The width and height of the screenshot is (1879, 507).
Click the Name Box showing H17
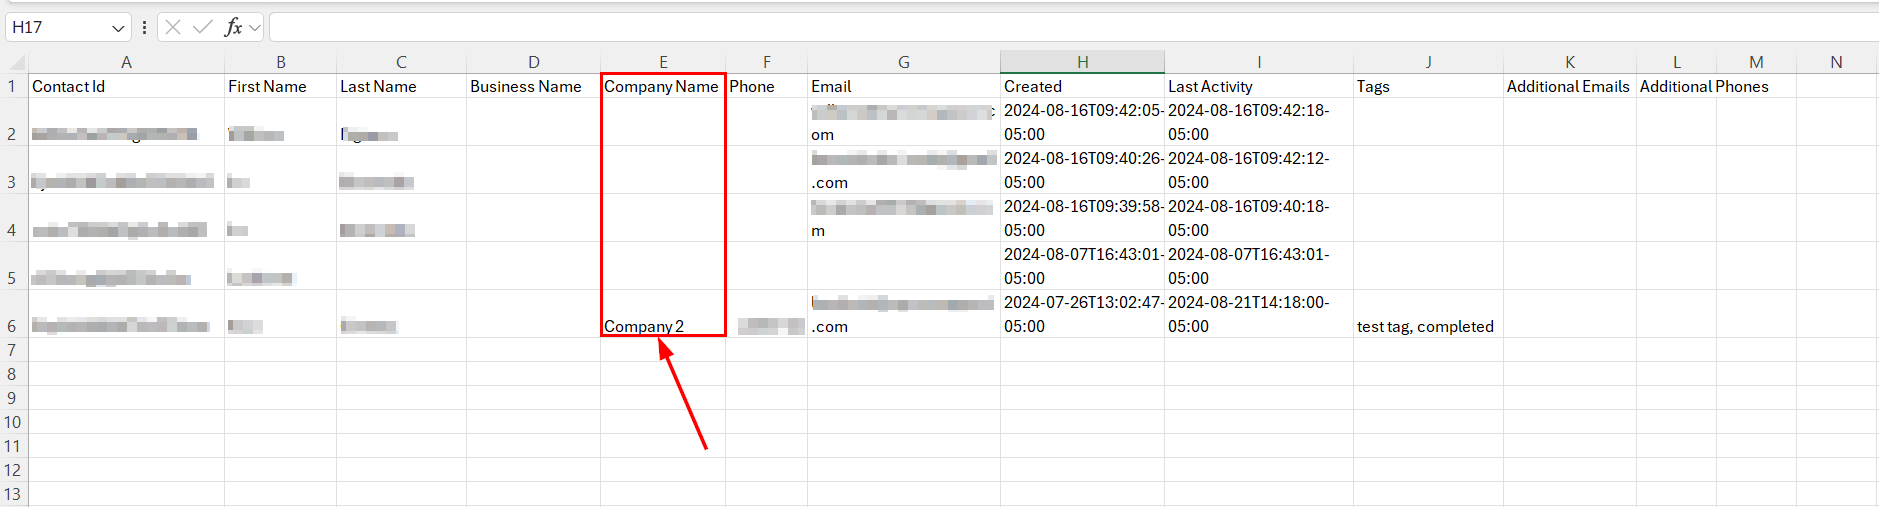tap(57, 27)
